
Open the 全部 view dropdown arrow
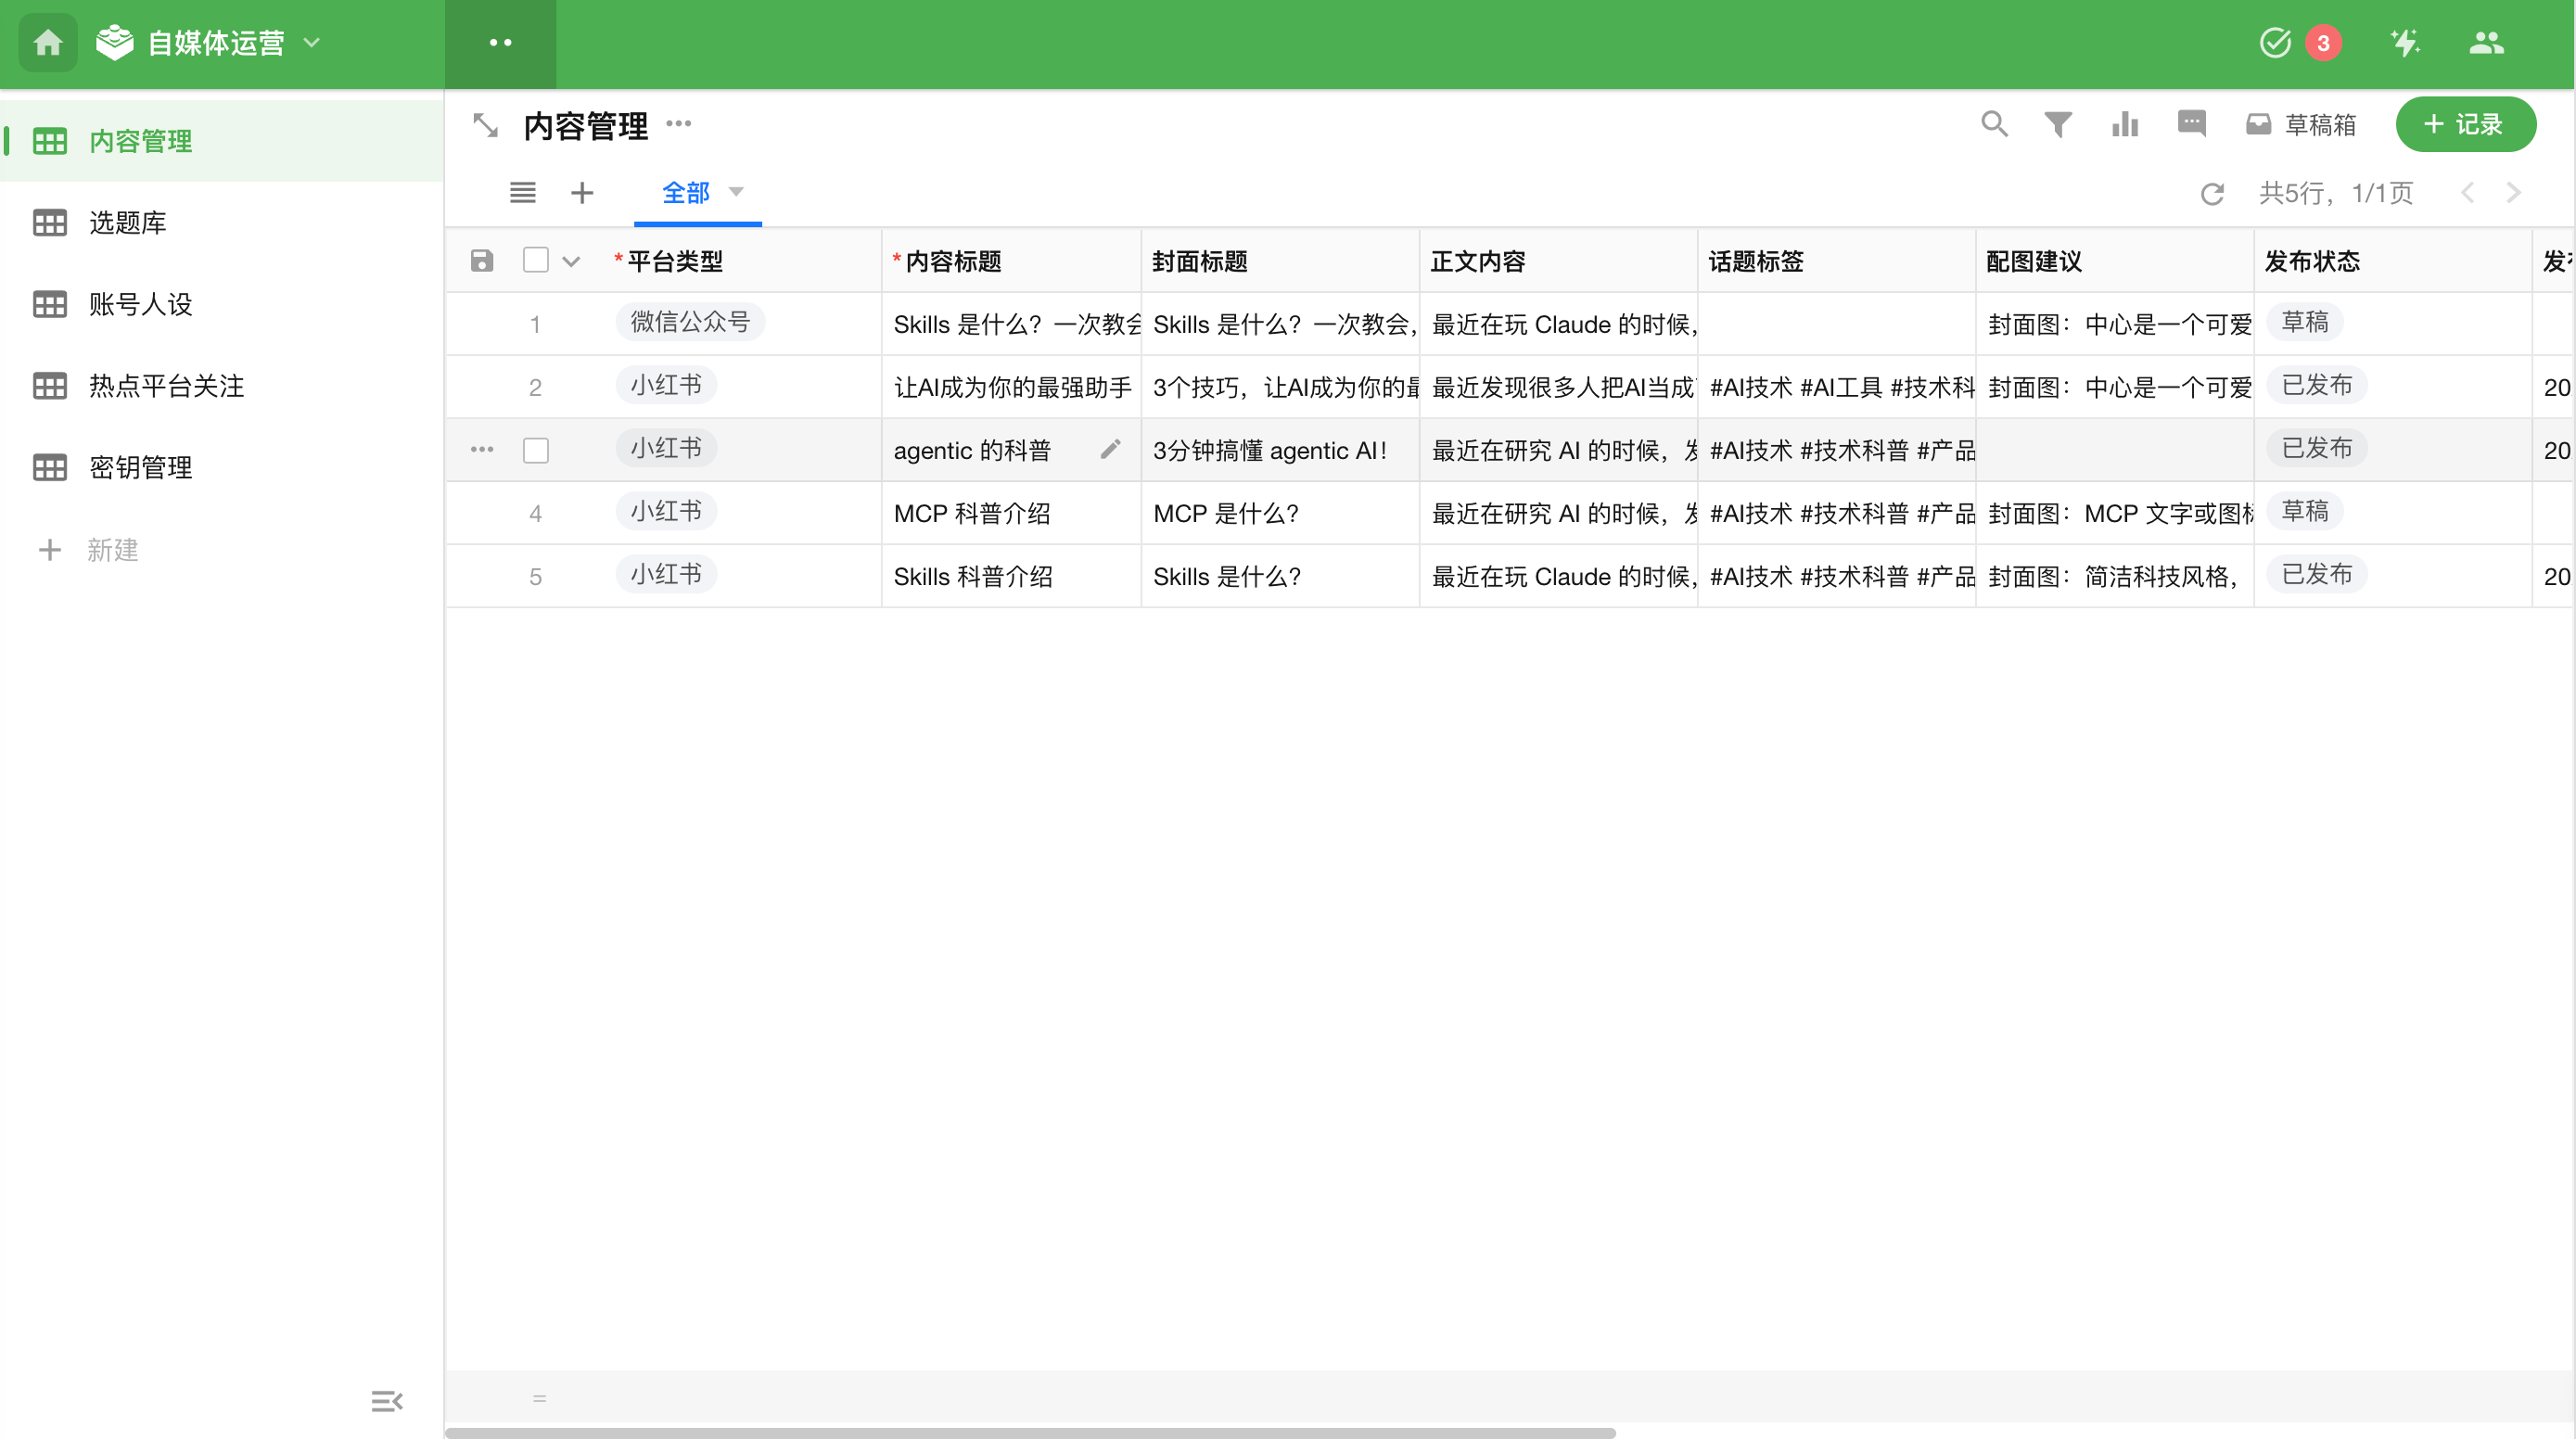[x=737, y=191]
